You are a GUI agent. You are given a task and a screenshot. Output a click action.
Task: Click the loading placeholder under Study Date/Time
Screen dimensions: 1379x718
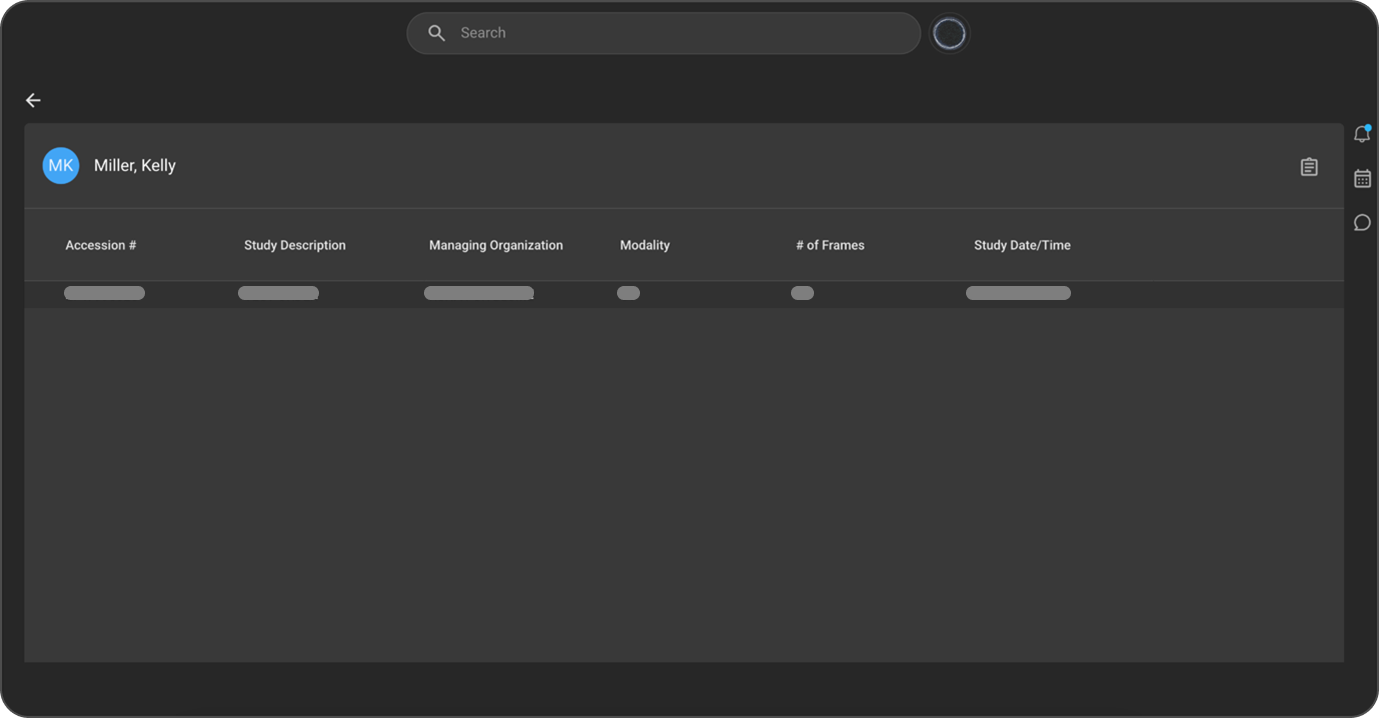(x=1018, y=293)
